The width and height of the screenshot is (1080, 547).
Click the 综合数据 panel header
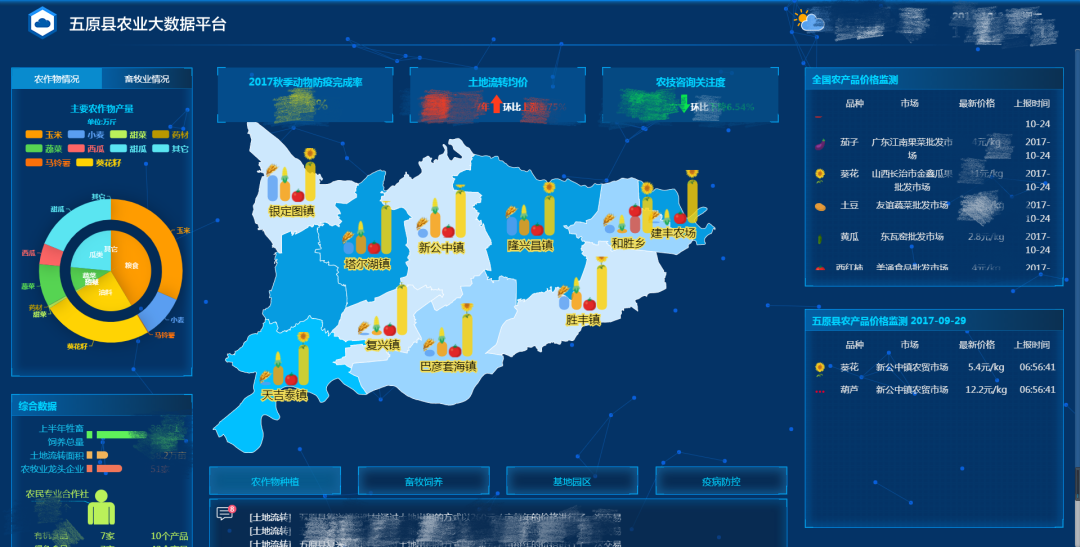102,406
